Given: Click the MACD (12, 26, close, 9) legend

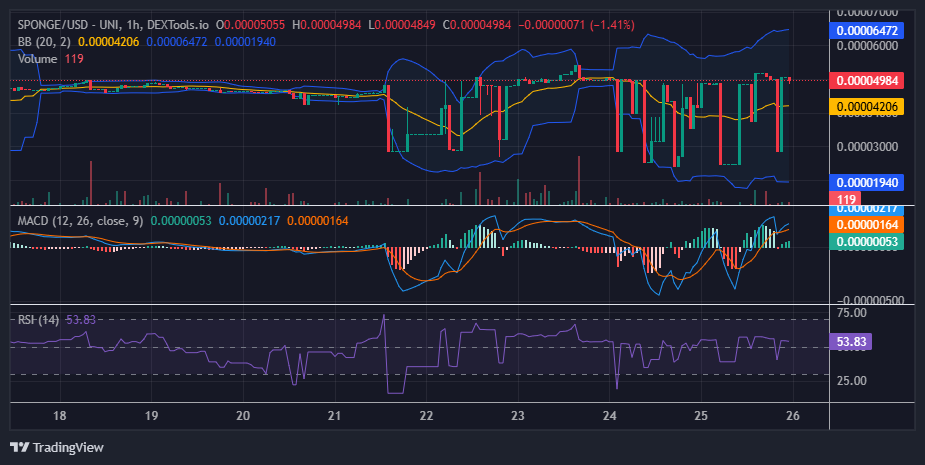Looking at the screenshot, I should click(x=80, y=221).
